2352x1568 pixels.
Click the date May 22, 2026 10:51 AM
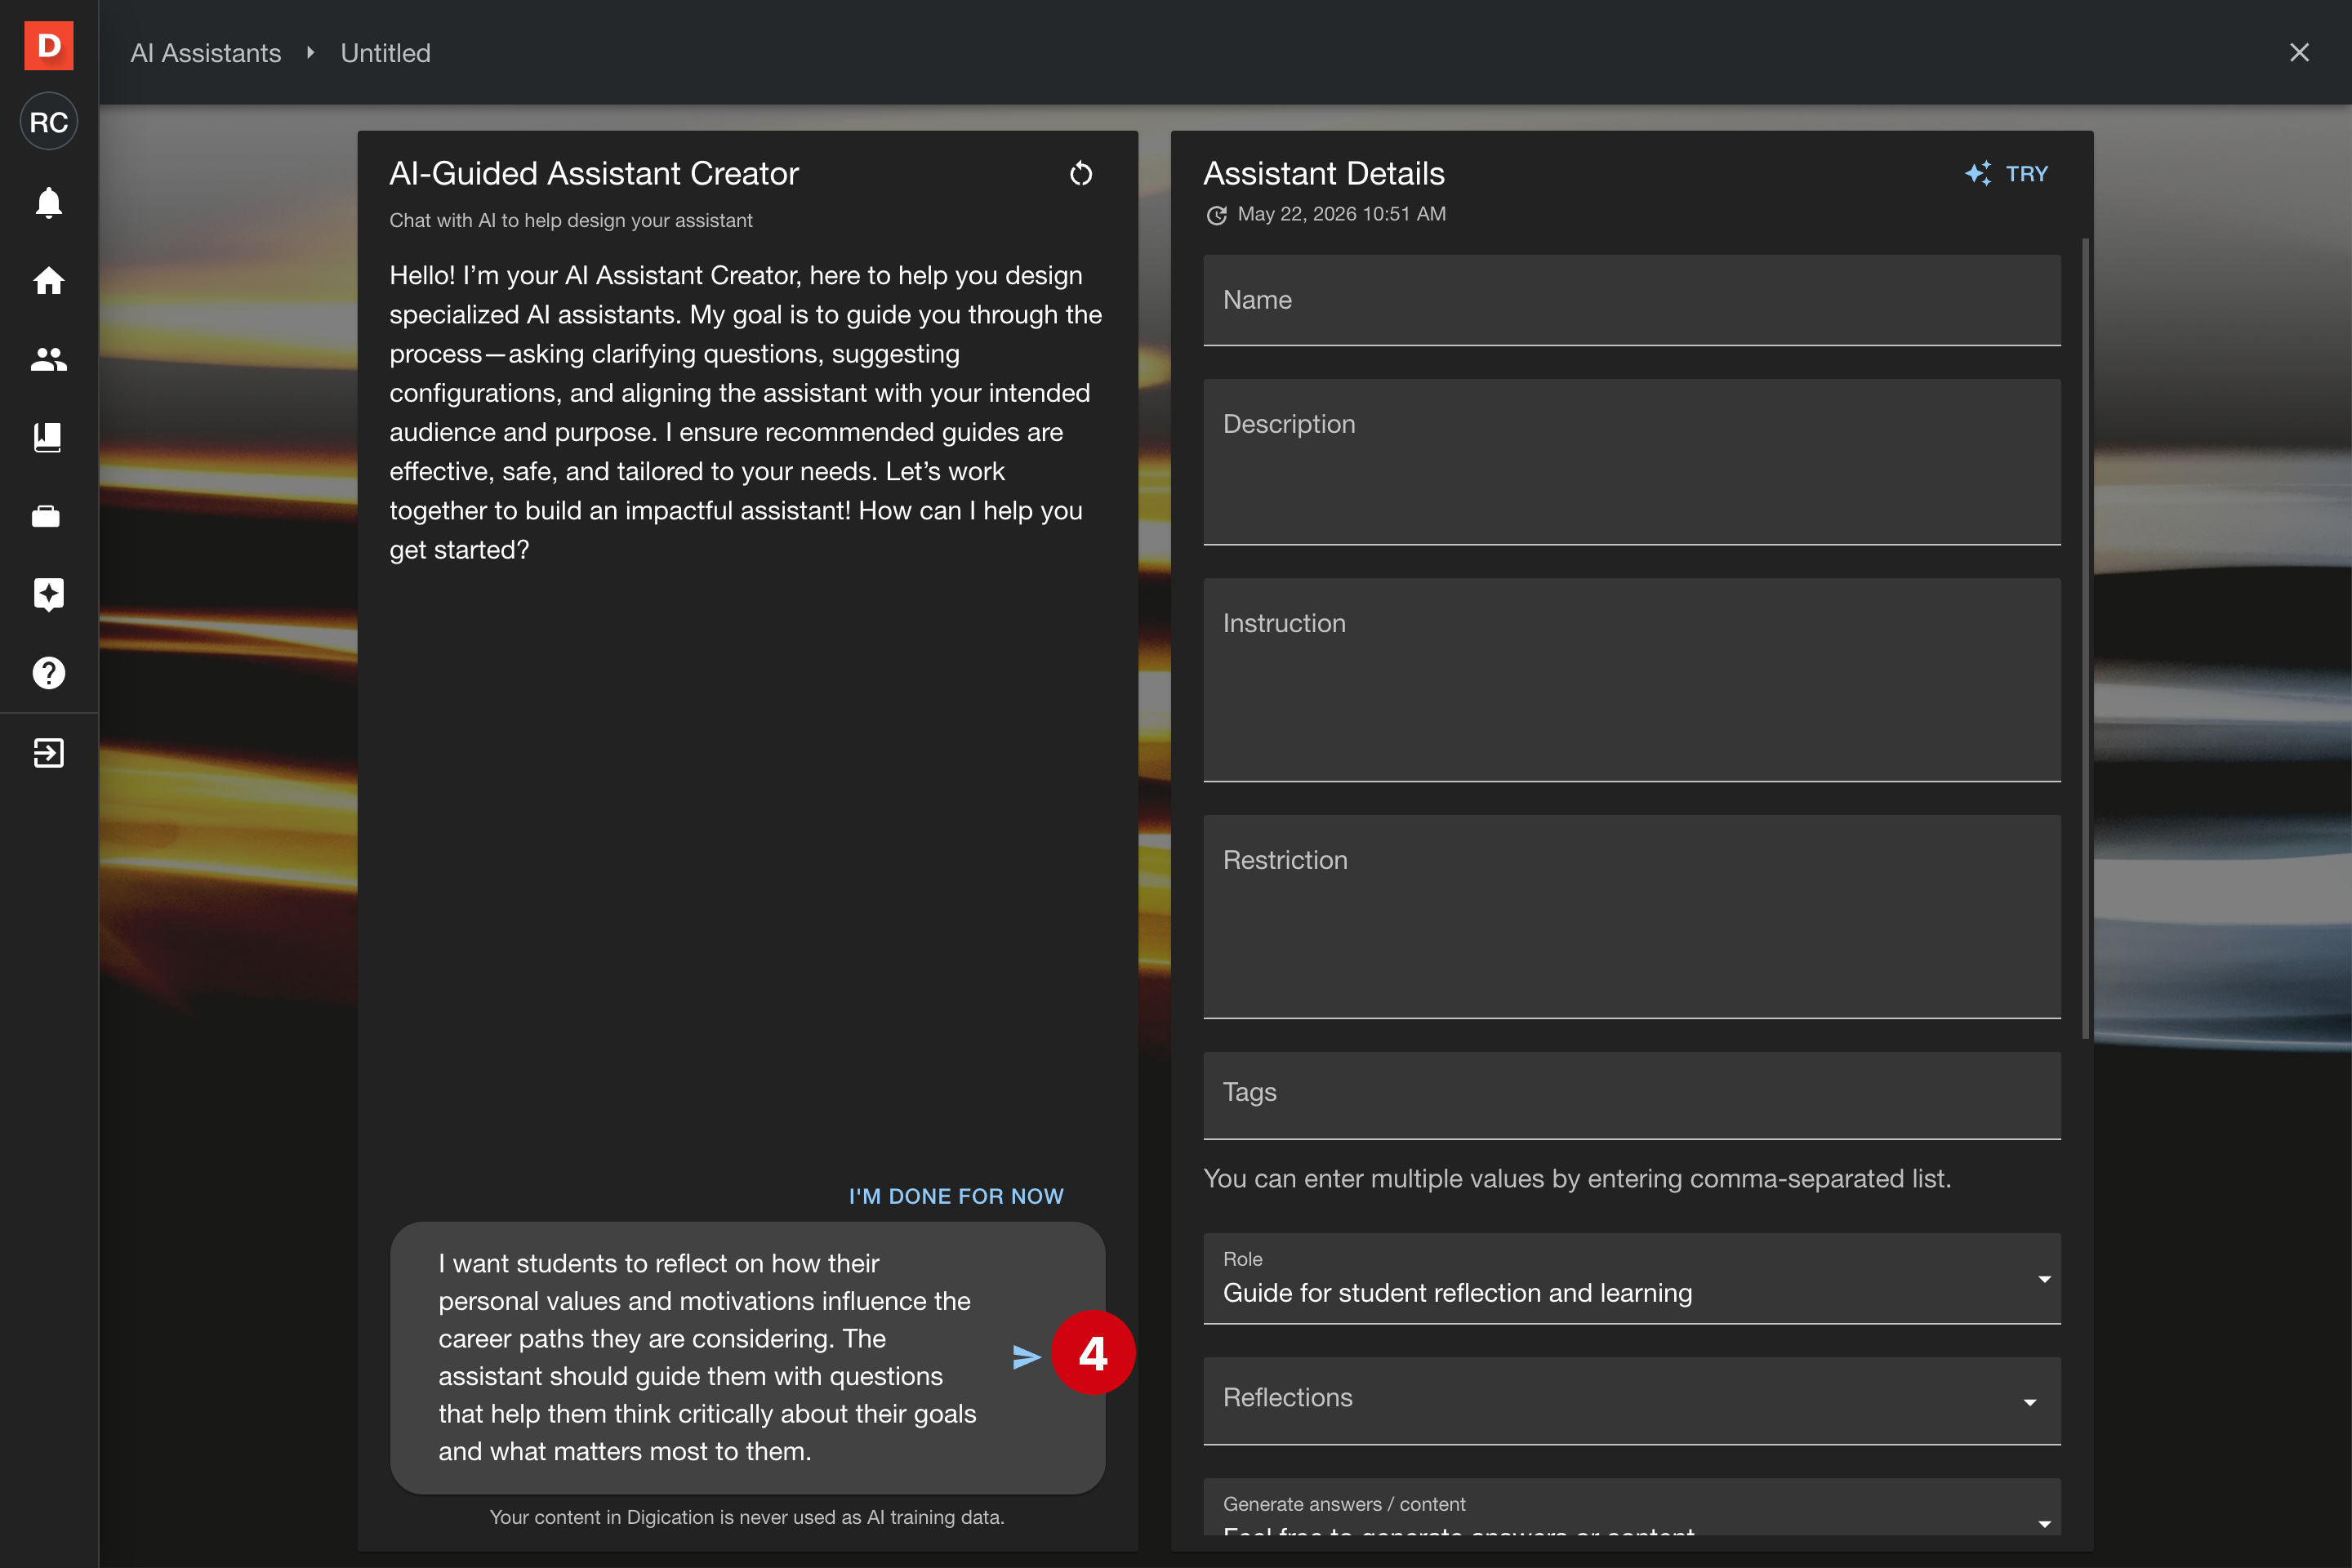[1342, 214]
